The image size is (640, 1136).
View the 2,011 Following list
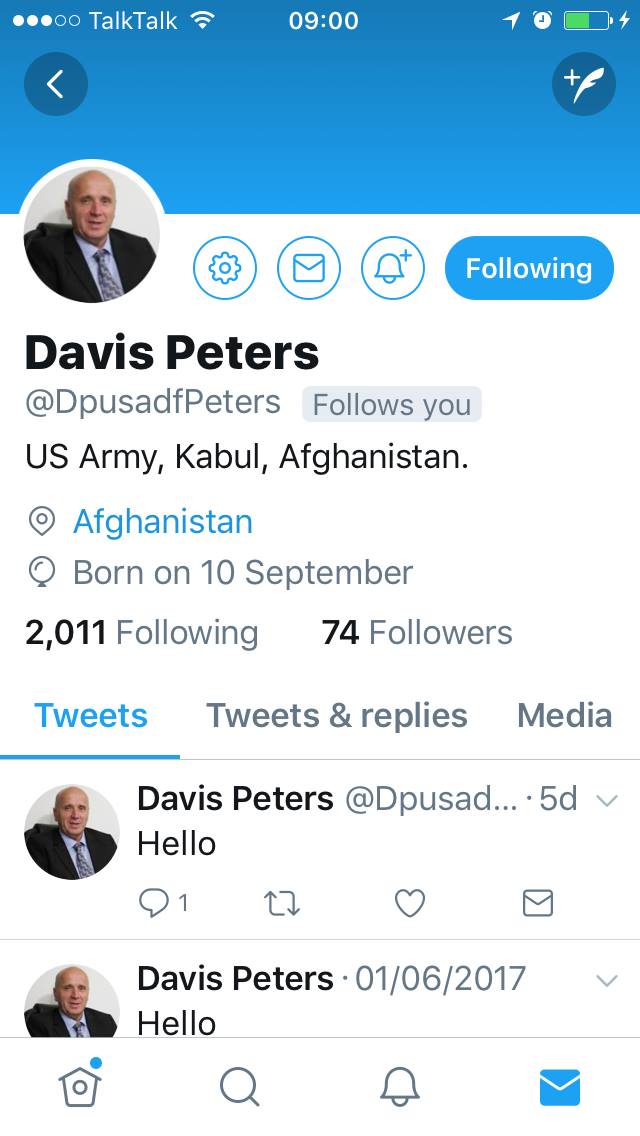coord(142,632)
